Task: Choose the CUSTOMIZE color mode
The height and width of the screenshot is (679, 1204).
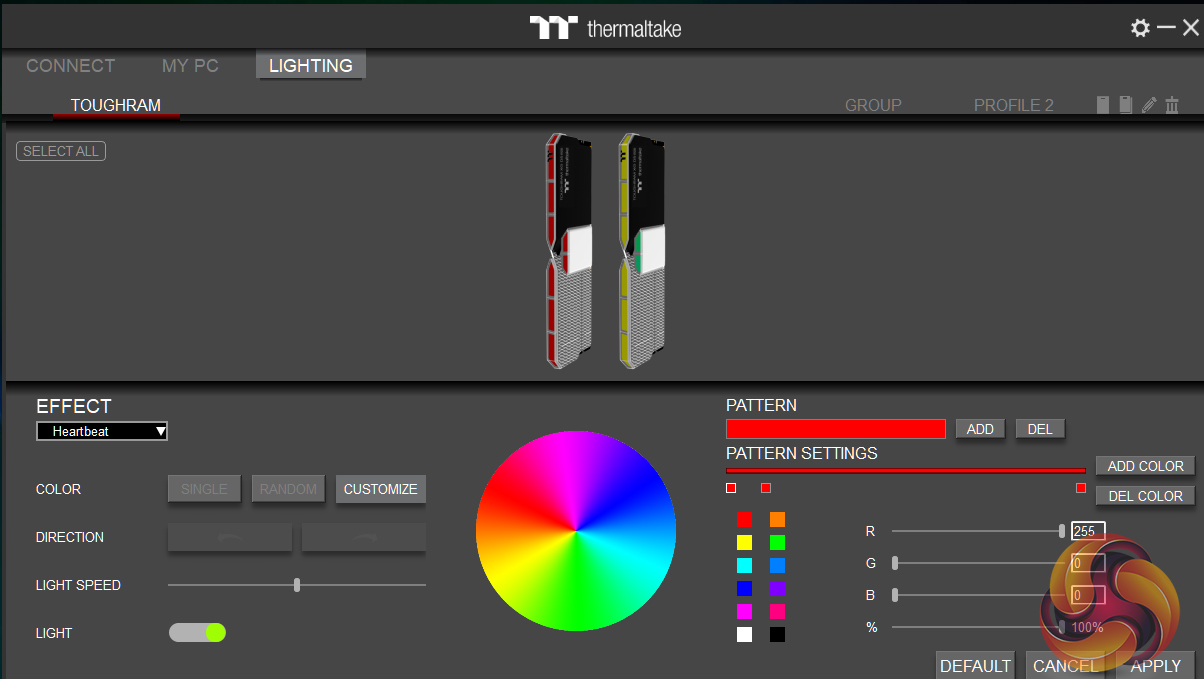Action: [x=381, y=489]
